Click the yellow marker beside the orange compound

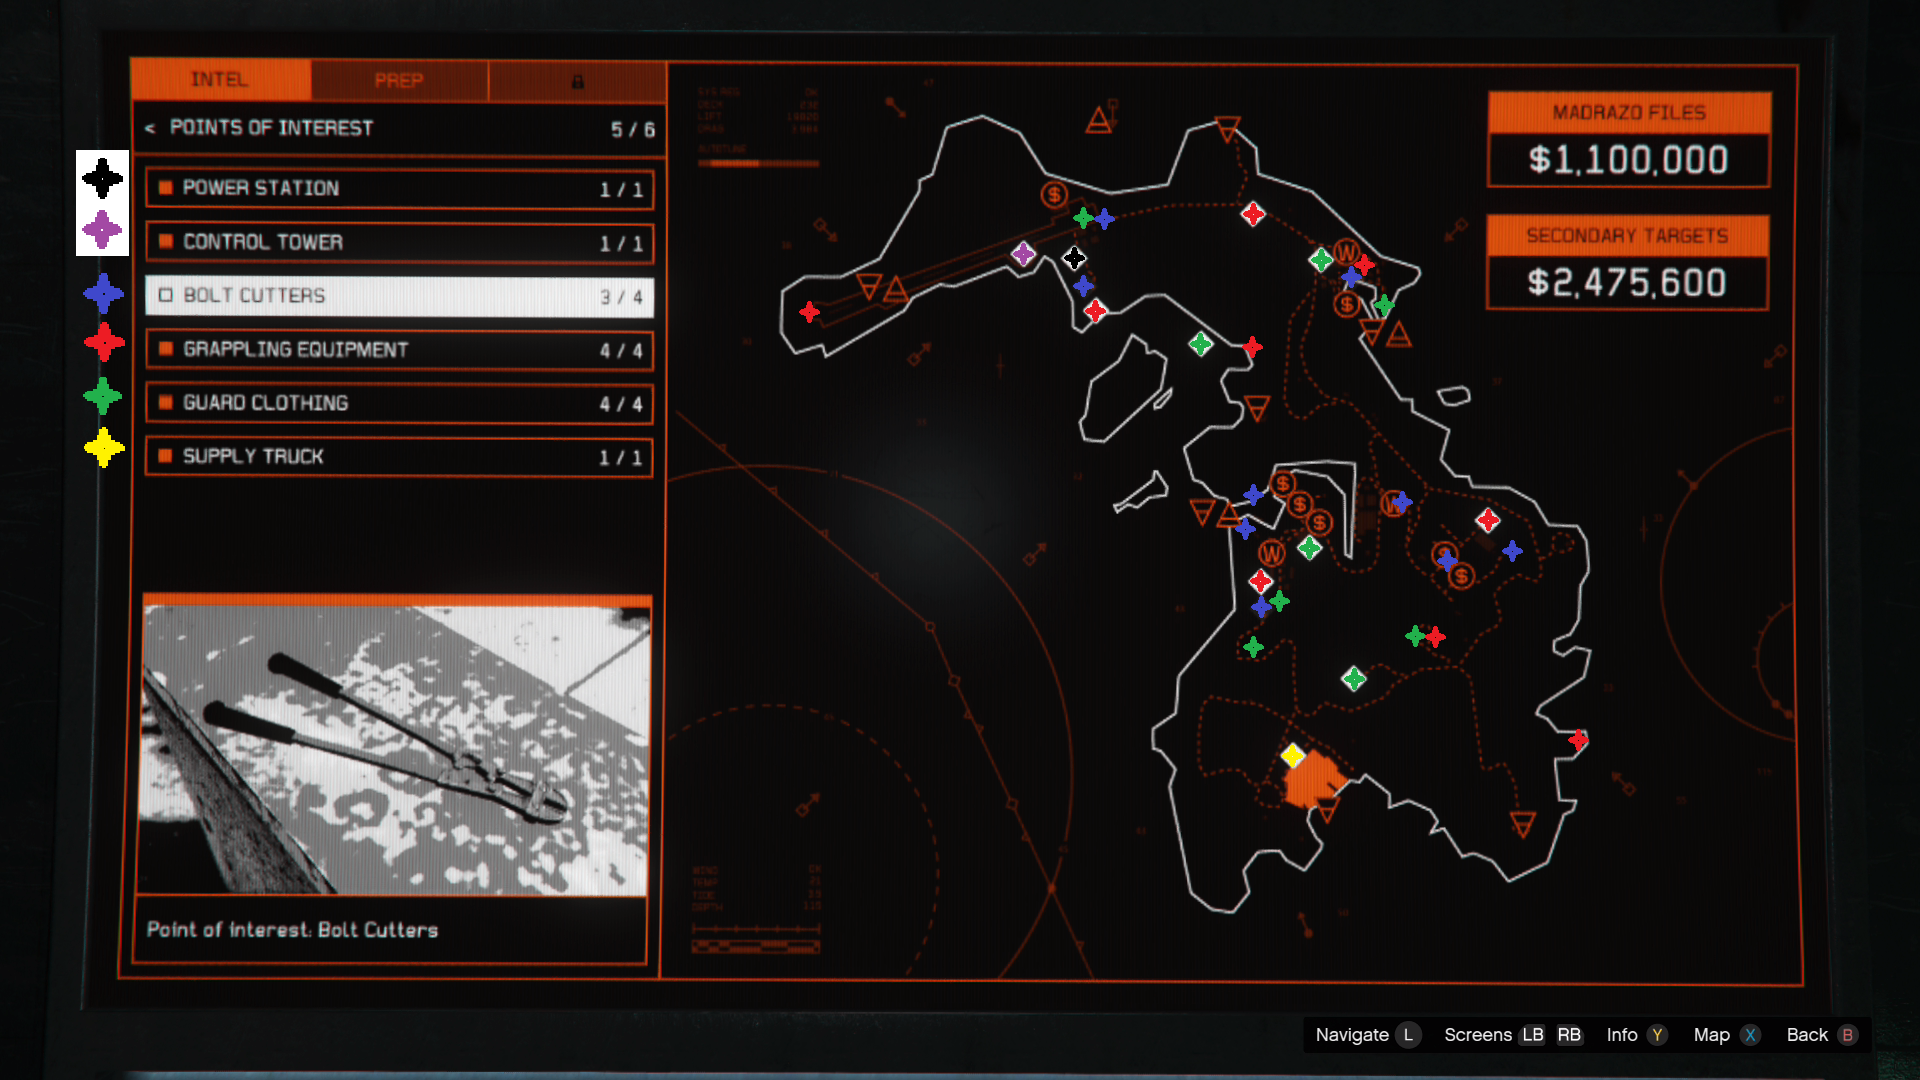pos(1293,755)
